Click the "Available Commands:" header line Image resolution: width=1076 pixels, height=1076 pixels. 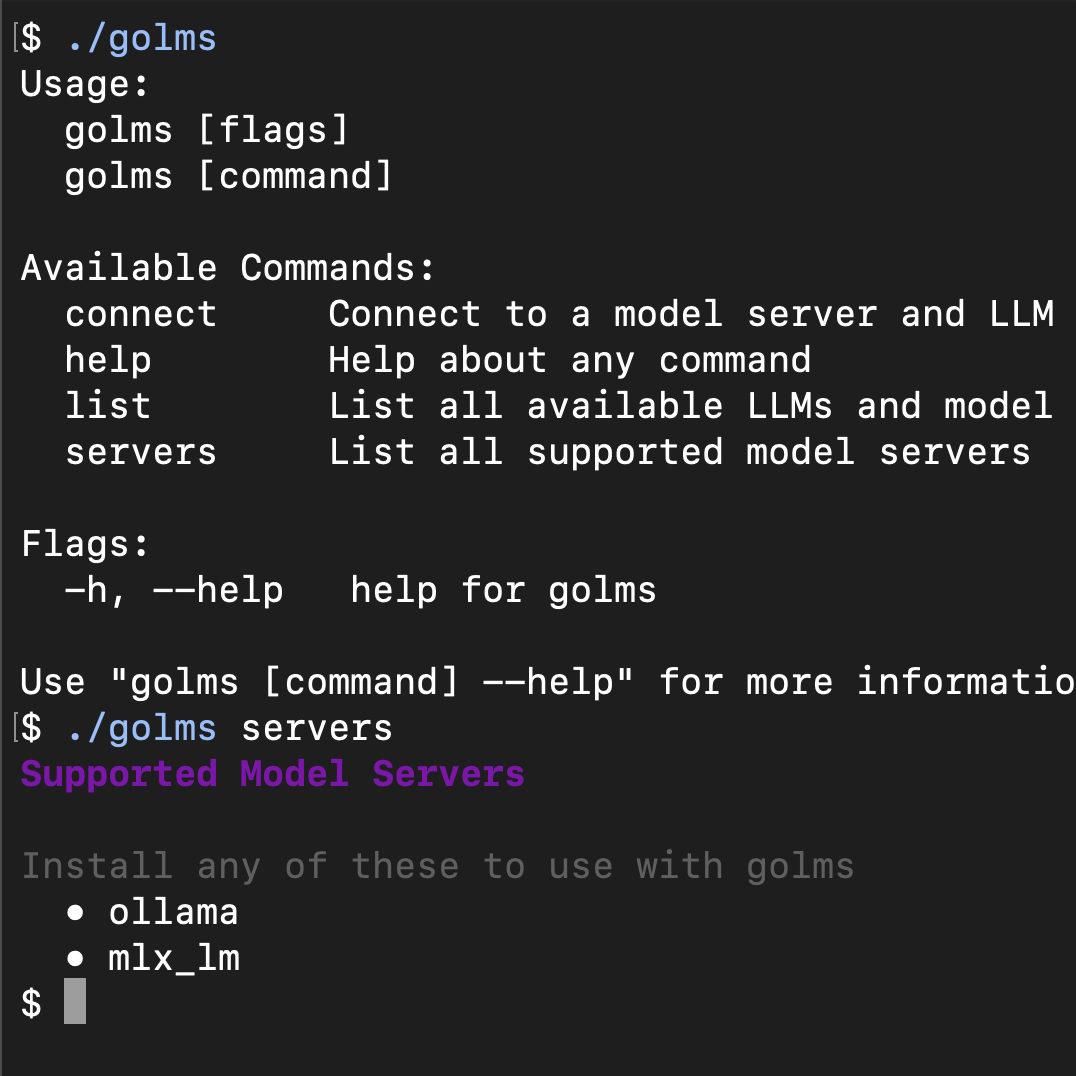228,268
